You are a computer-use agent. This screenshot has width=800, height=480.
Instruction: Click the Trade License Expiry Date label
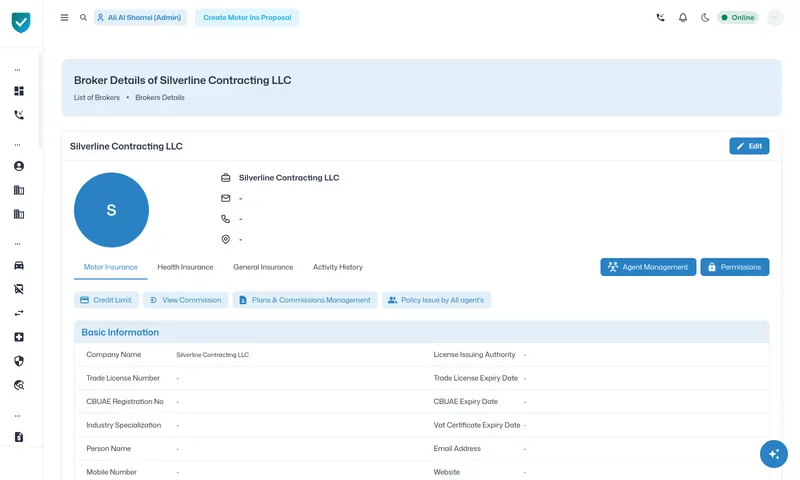476,378
